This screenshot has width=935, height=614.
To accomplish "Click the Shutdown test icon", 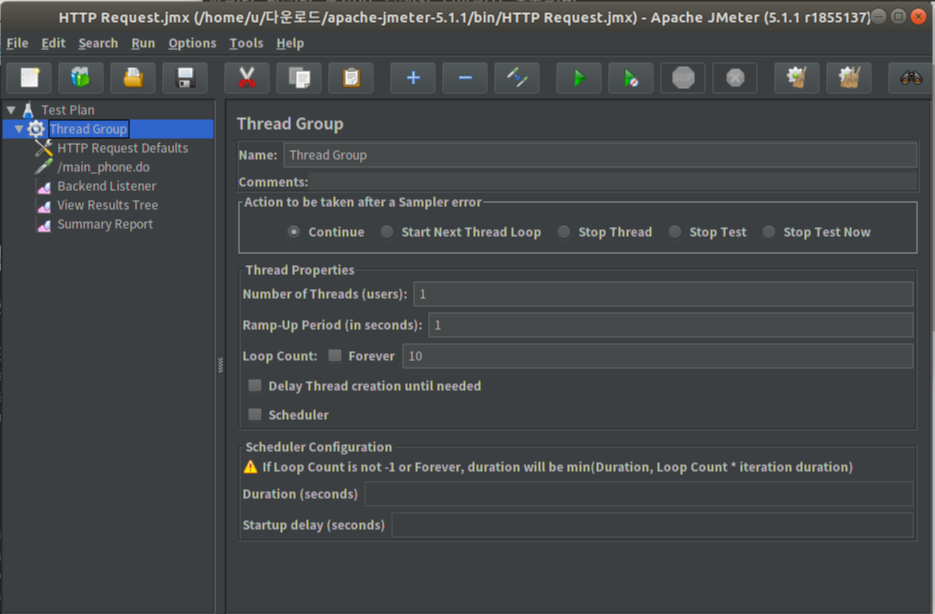I will (735, 78).
